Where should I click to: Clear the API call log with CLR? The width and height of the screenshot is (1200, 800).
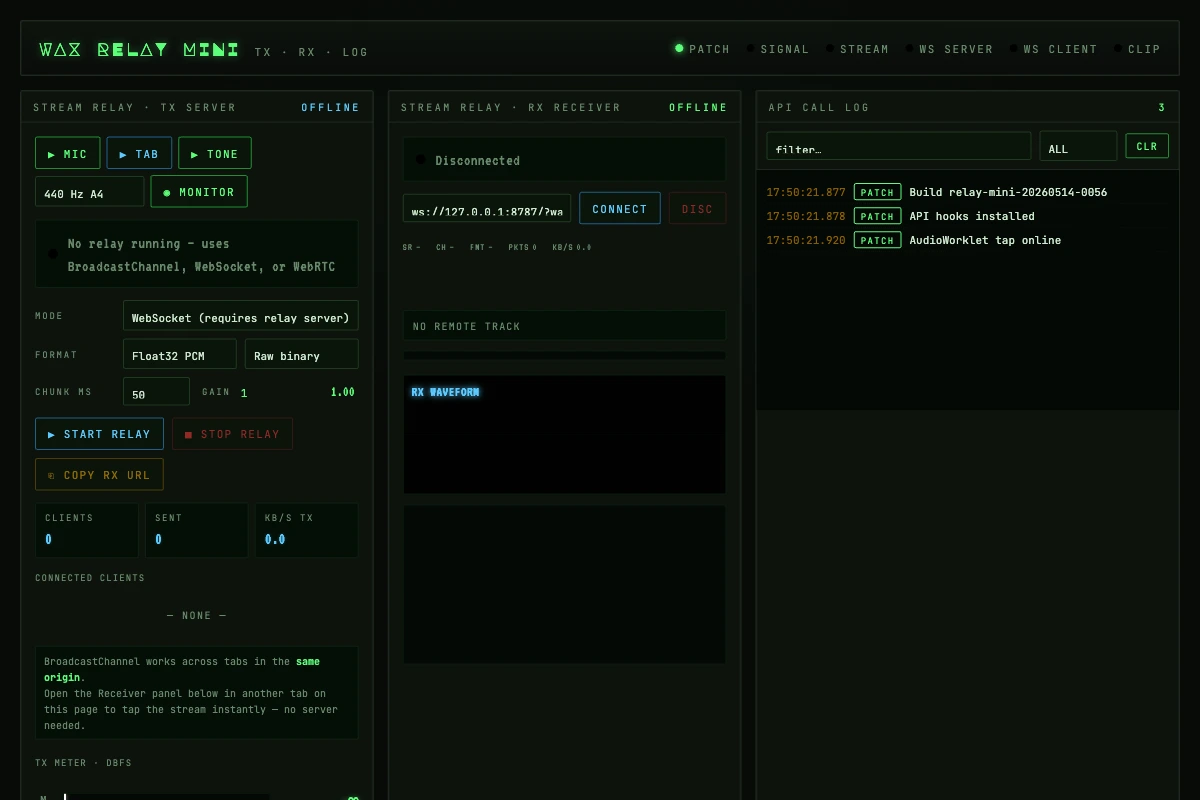[1147, 146]
